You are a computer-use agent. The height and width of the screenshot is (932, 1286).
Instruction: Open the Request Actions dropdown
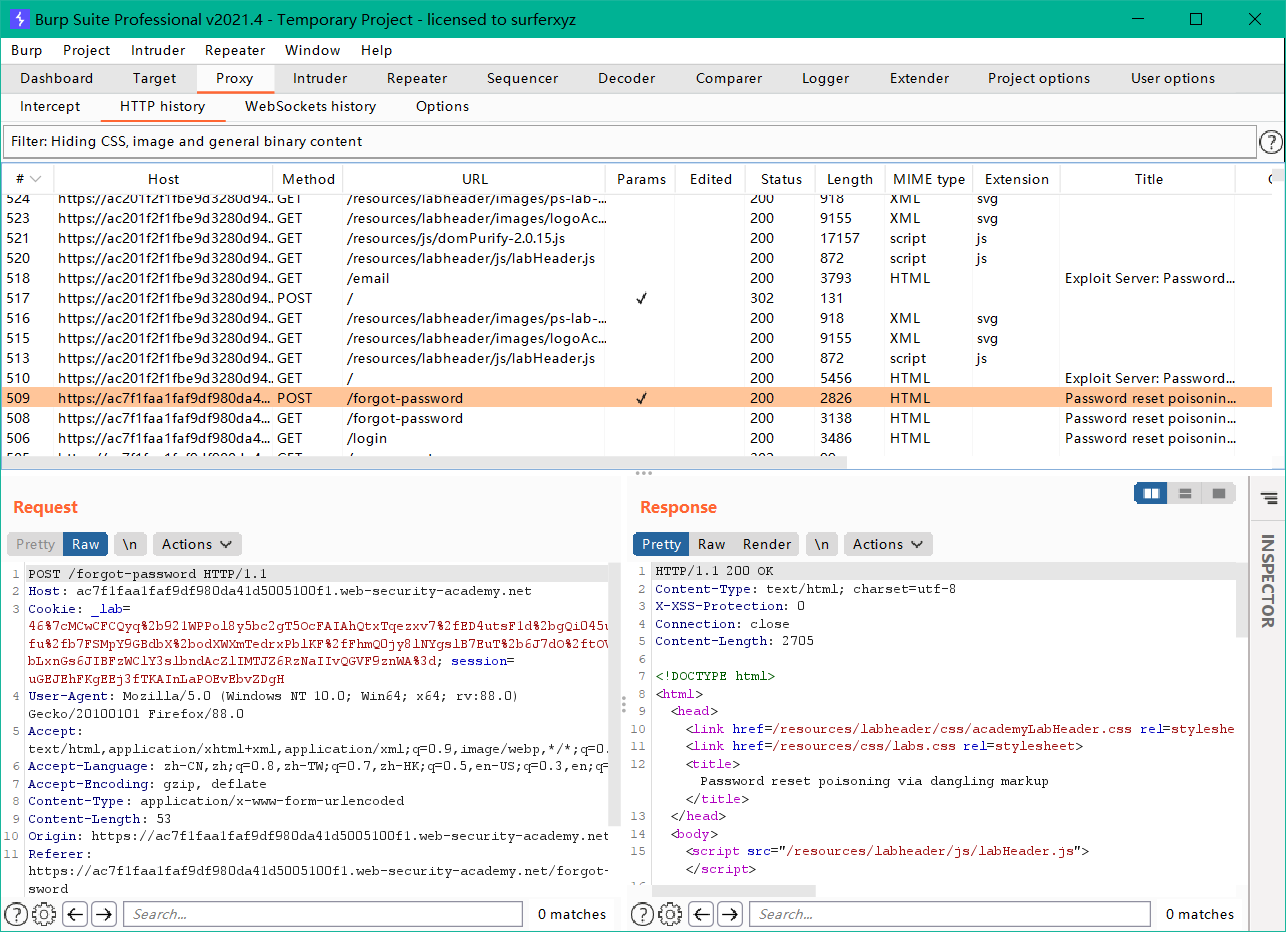point(197,544)
